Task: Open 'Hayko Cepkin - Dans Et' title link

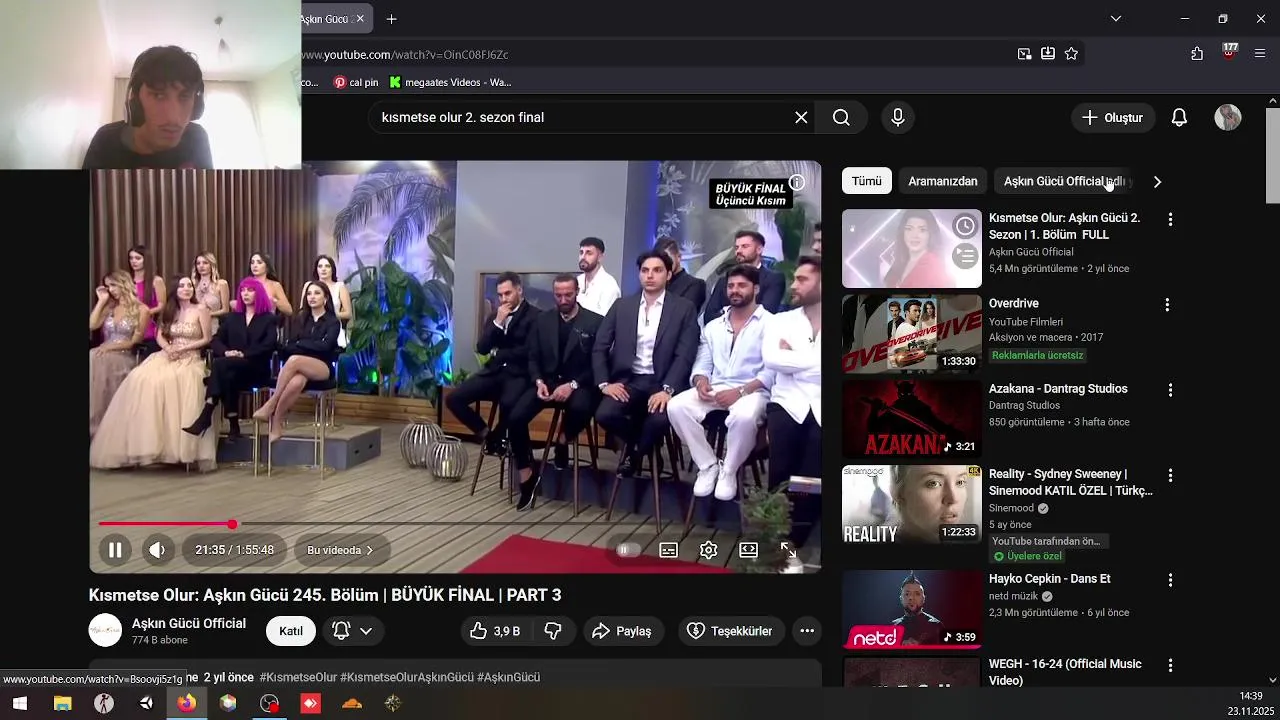Action: pos(1050,579)
